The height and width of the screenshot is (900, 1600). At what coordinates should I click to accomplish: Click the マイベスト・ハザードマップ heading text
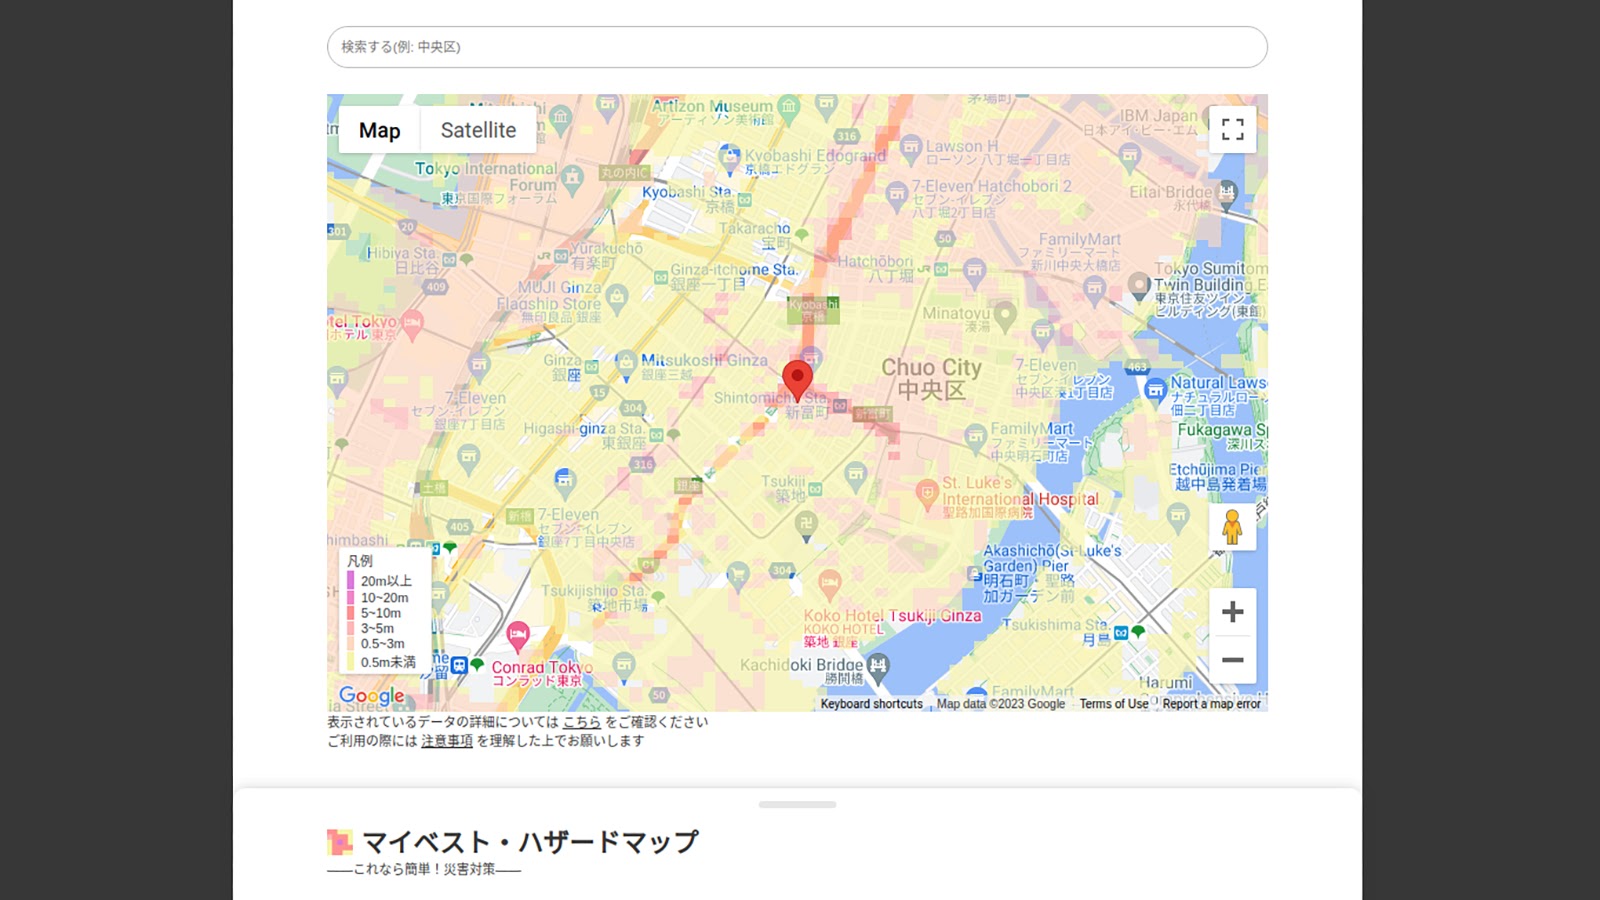(x=530, y=842)
